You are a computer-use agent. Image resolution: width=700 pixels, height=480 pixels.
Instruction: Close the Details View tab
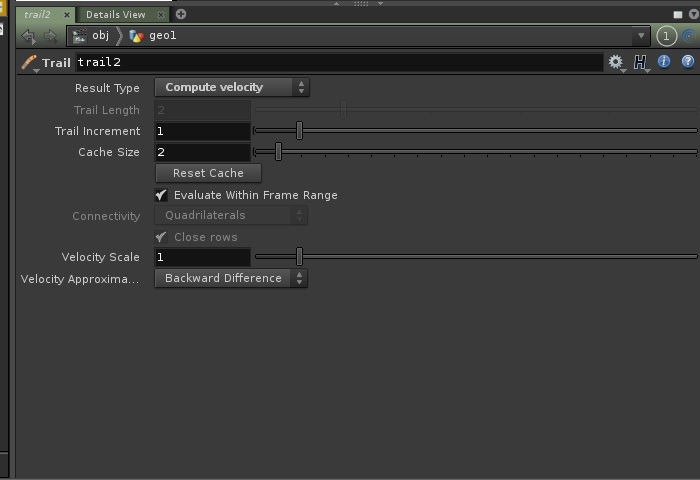(x=161, y=15)
